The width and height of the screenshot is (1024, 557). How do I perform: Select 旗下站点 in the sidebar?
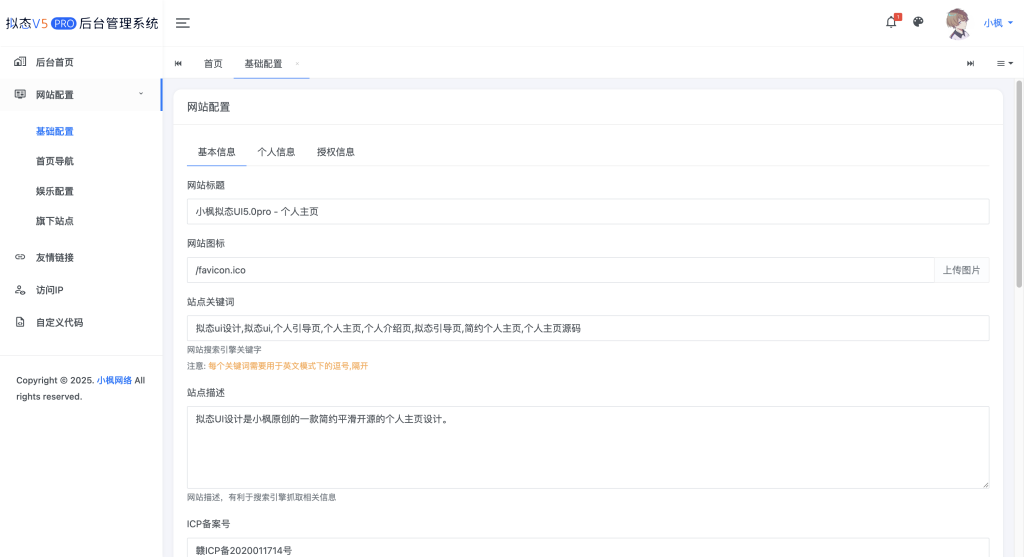tap(55, 221)
